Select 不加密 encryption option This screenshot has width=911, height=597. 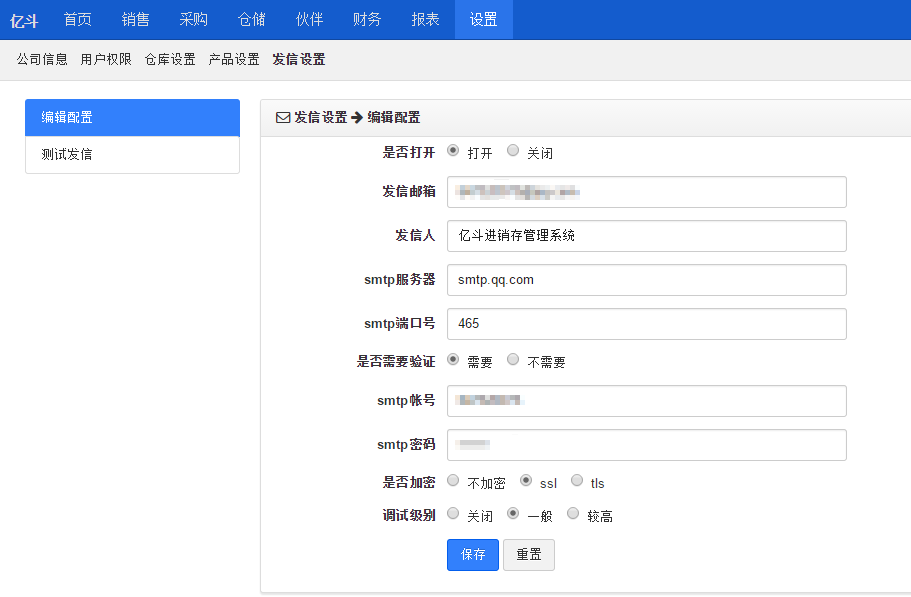[x=453, y=481]
